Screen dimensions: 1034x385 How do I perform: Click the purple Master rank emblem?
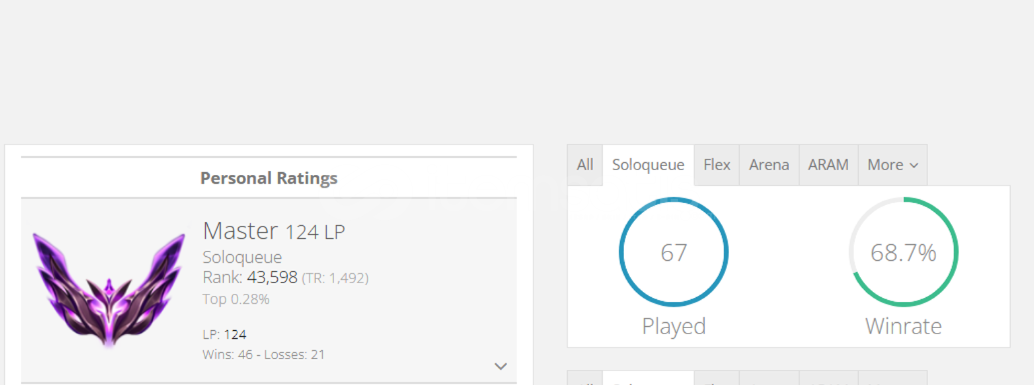(x=109, y=288)
